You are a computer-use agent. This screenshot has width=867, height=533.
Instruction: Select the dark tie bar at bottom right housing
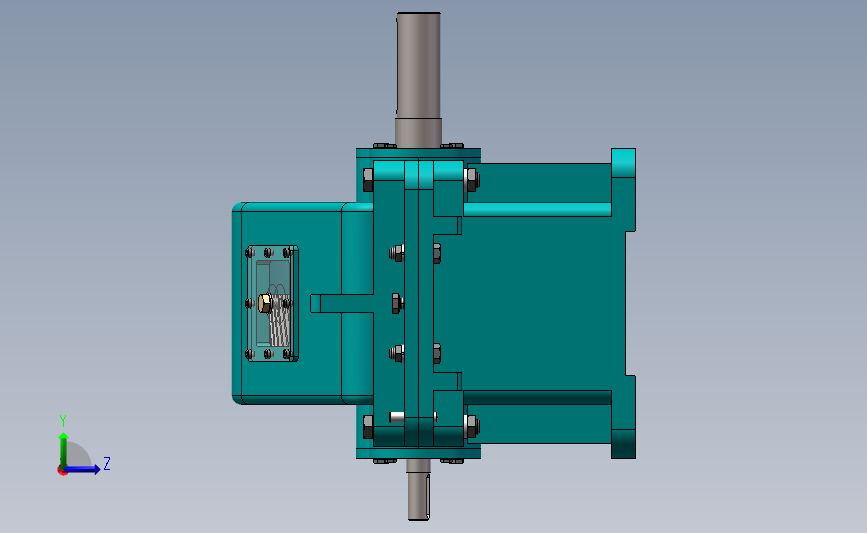pos(537,398)
